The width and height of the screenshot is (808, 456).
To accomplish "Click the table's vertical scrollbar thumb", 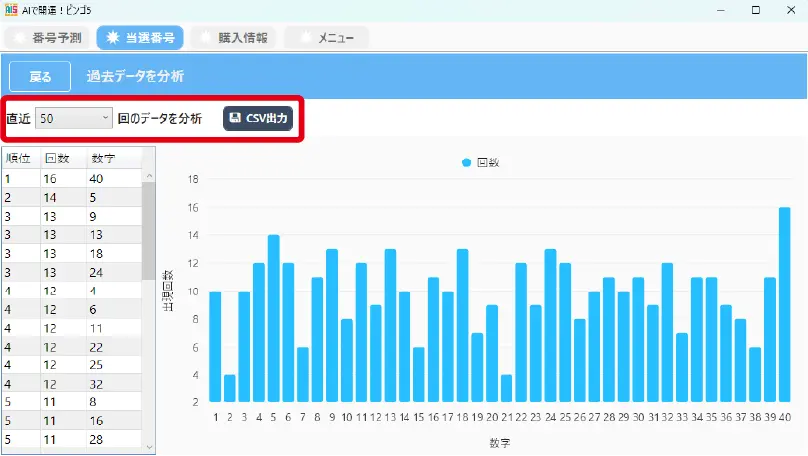I will [x=149, y=231].
